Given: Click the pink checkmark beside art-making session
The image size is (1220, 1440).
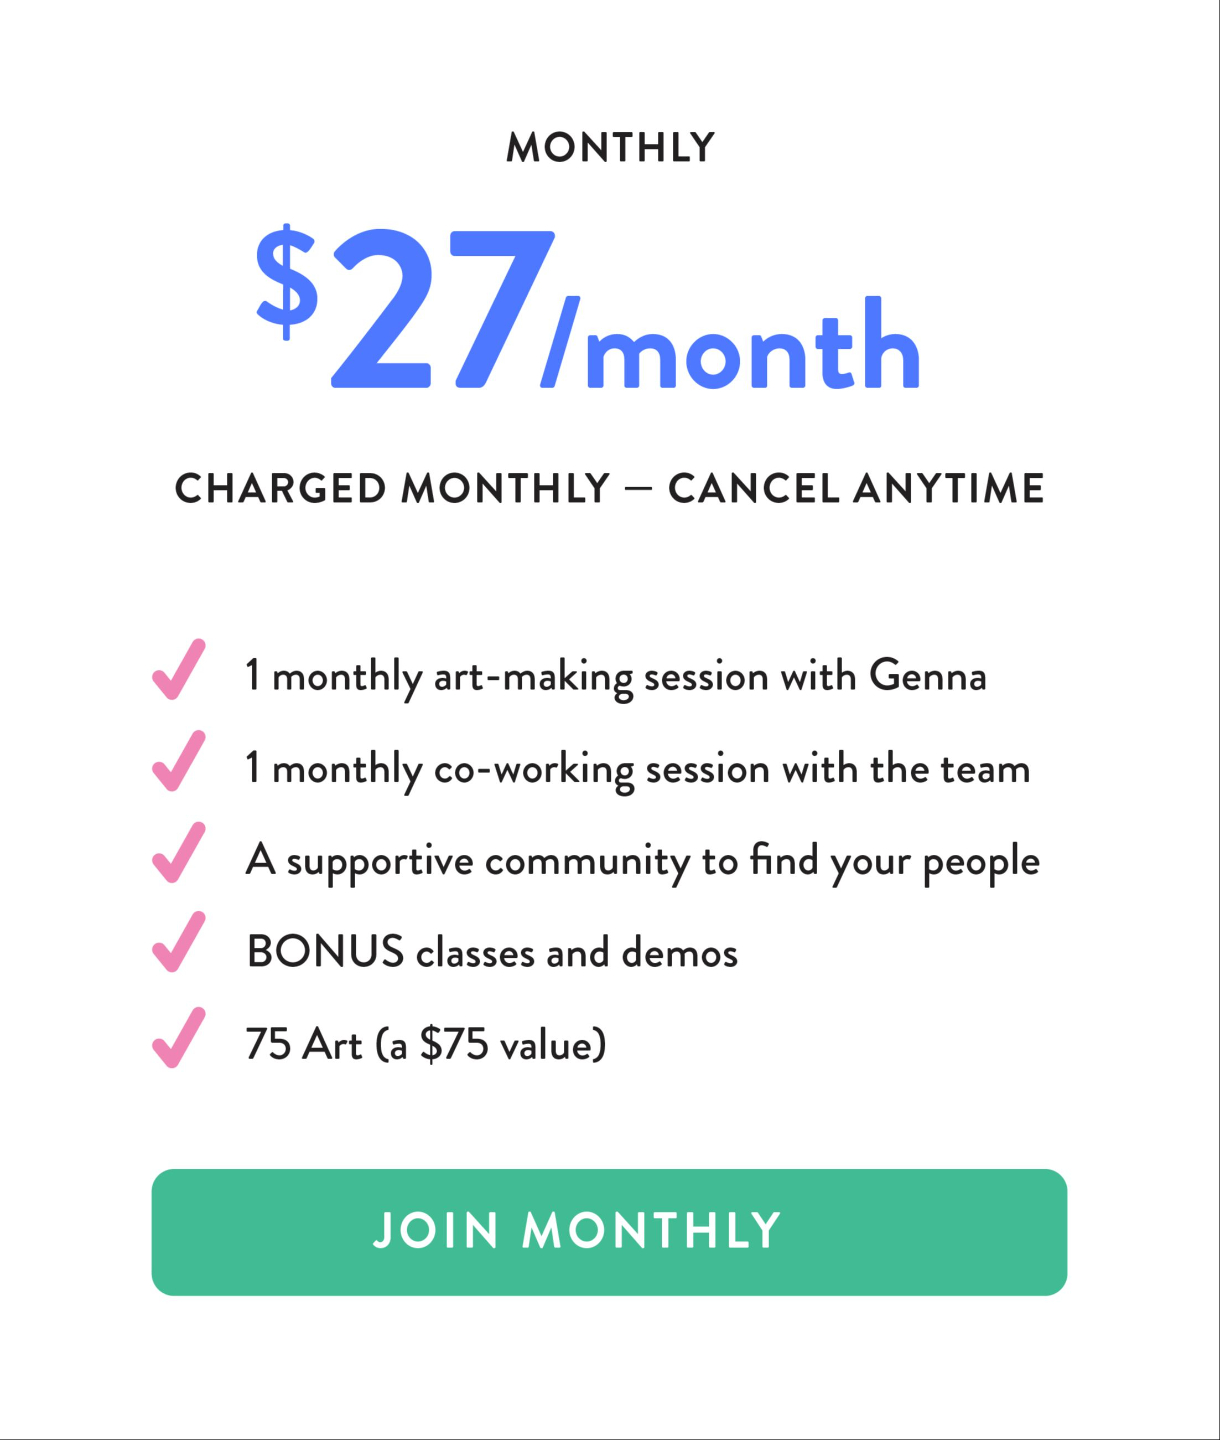Looking at the screenshot, I should [179, 670].
